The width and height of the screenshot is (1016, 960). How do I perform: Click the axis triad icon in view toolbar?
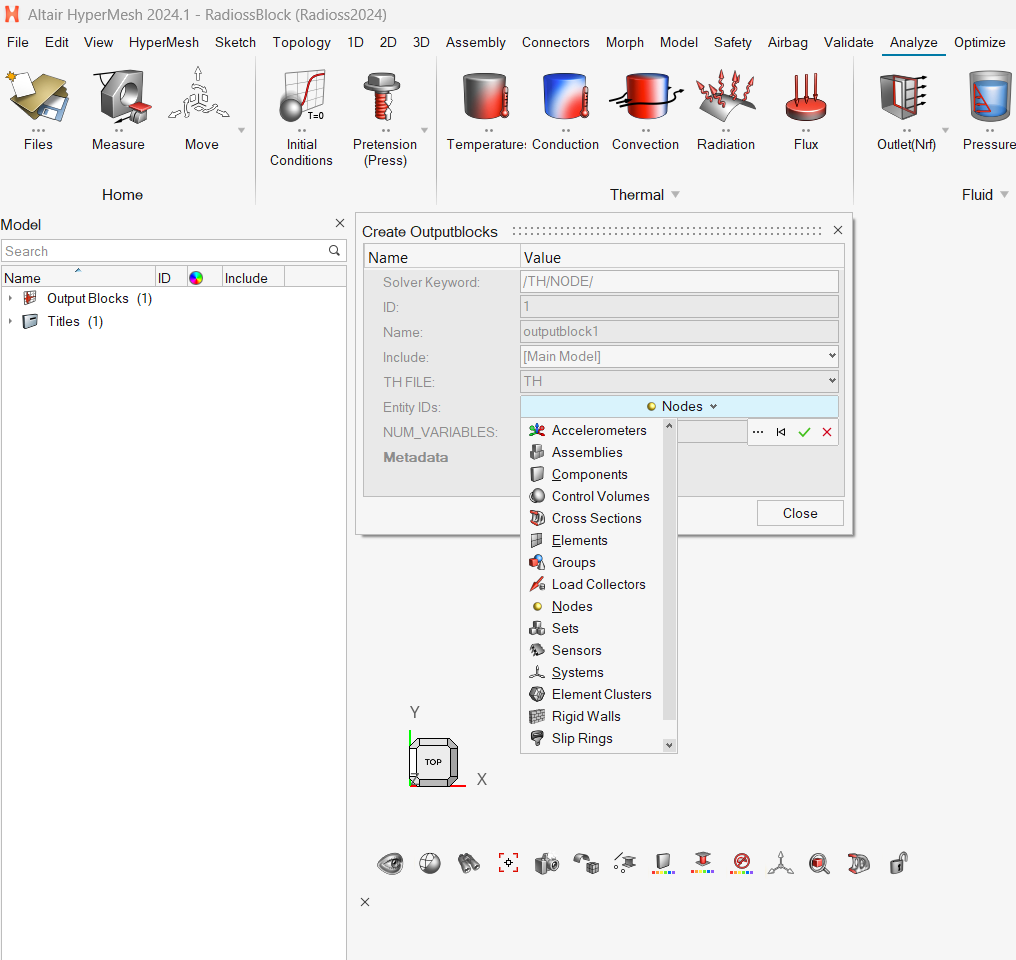click(x=781, y=863)
